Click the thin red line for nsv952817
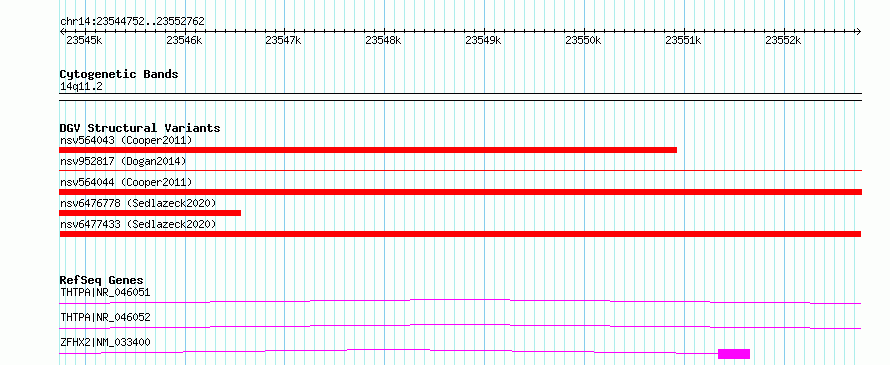Viewport: 890px width, 365px height. click(x=460, y=170)
